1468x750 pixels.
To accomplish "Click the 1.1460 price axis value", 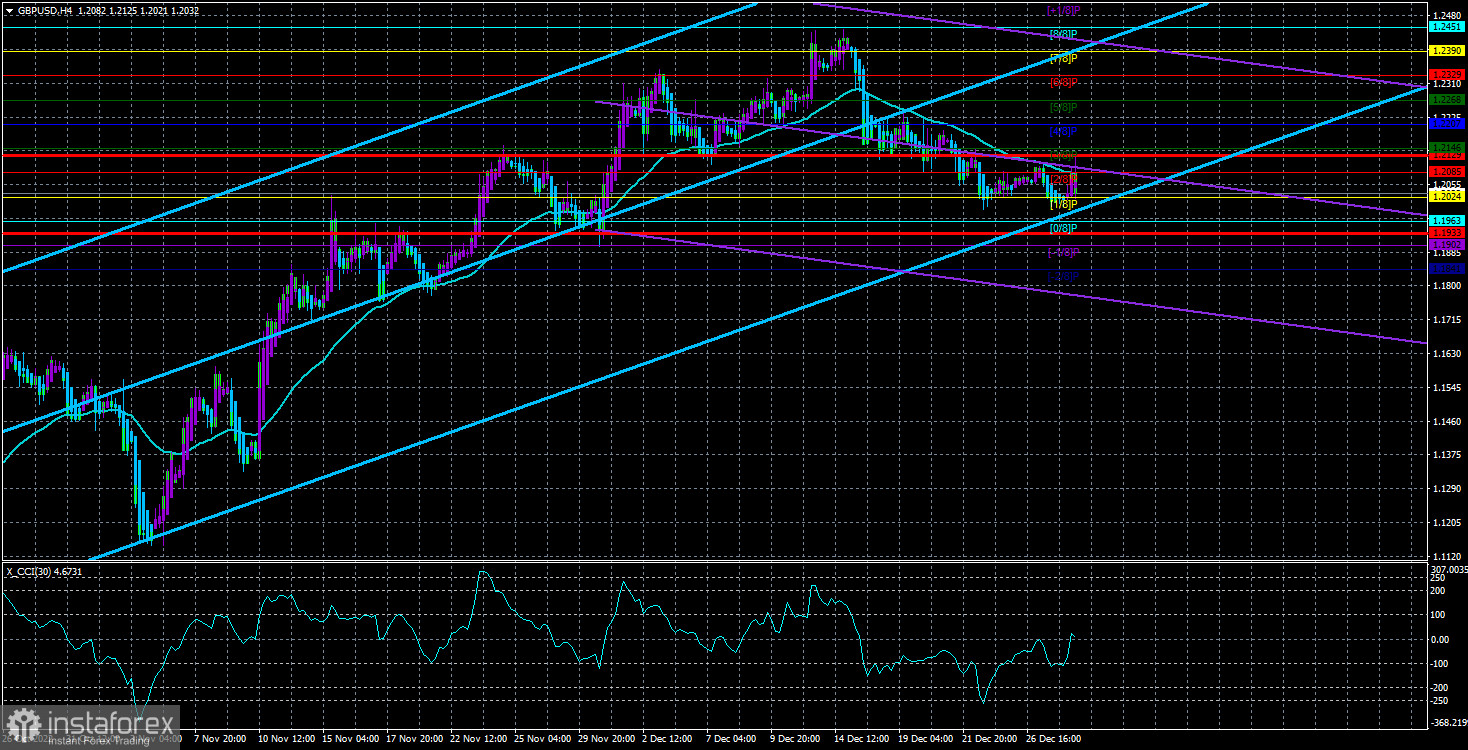I will point(1447,421).
